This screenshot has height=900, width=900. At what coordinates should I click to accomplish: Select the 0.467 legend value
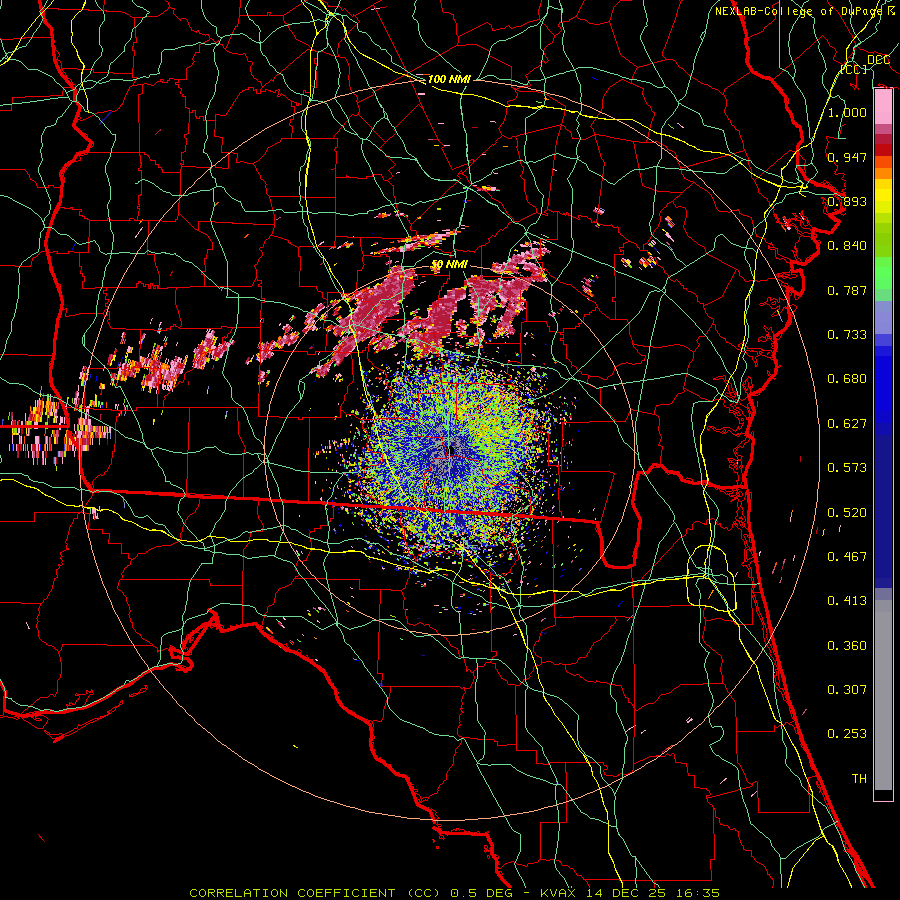click(847, 557)
